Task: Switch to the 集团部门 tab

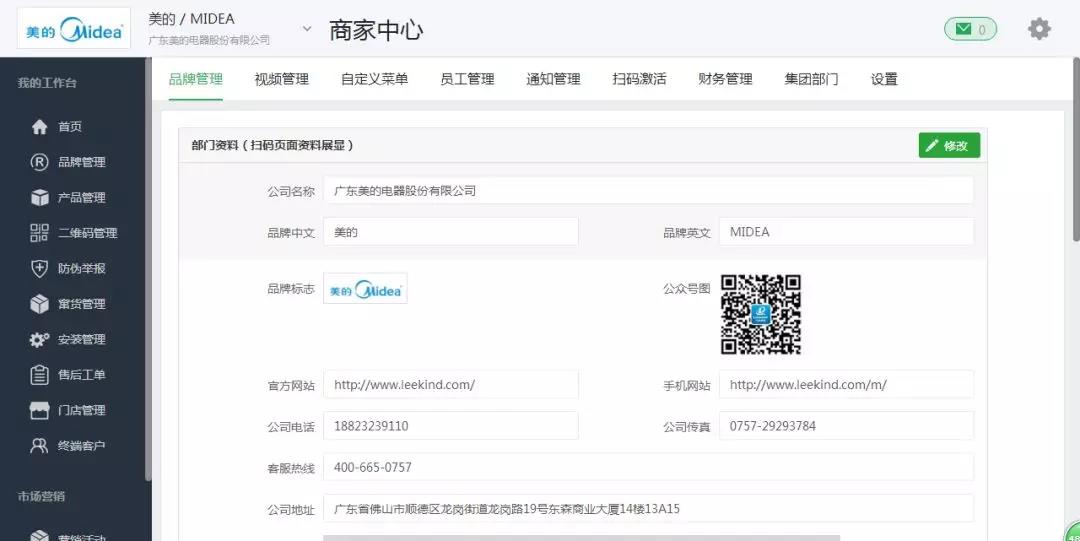Action: coord(811,79)
